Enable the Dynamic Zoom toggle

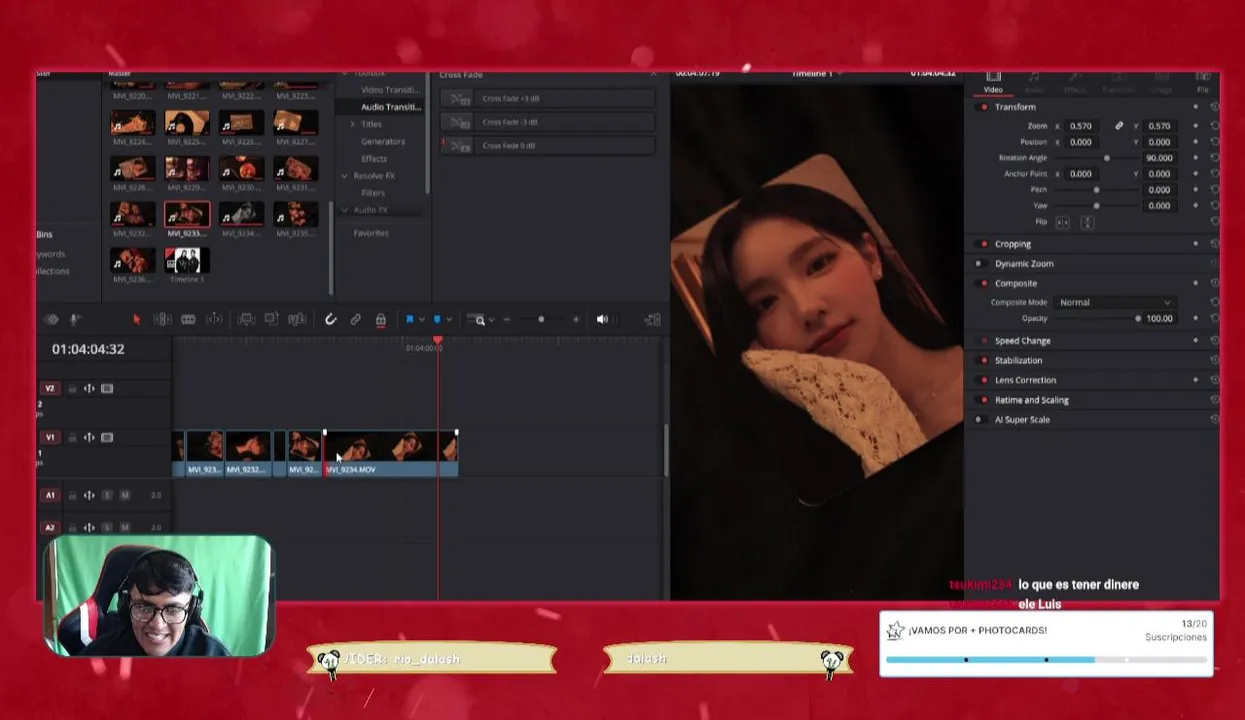tap(979, 264)
